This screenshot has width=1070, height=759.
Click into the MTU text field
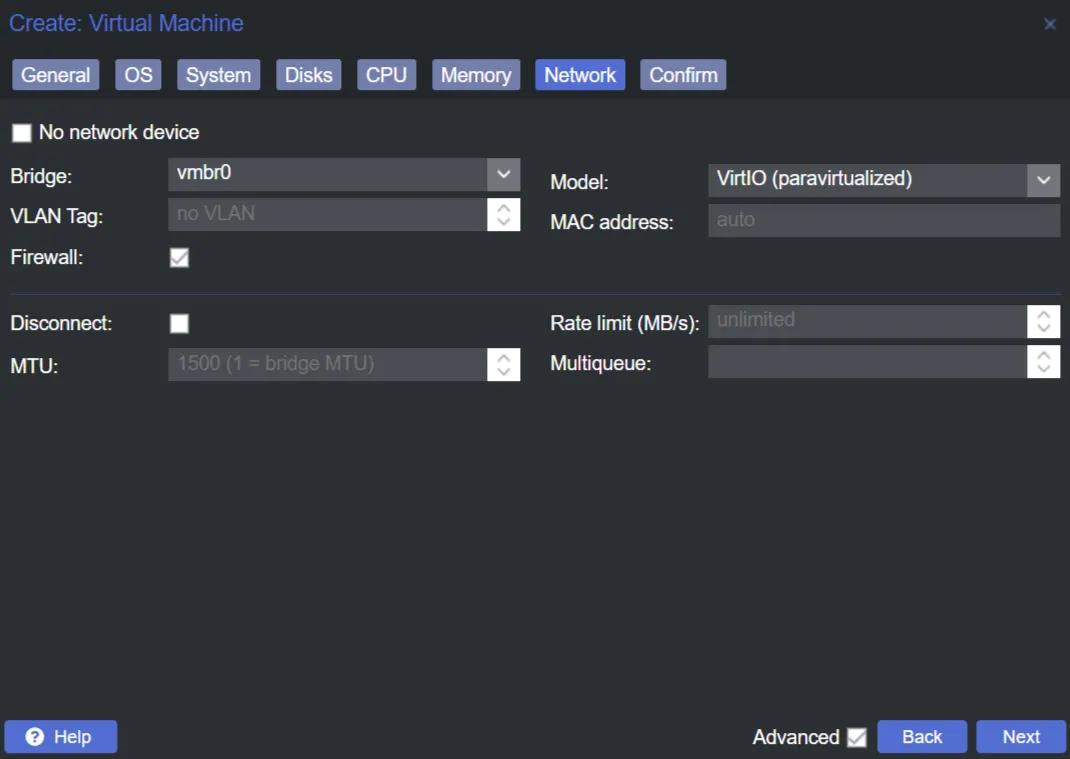pos(327,364)
